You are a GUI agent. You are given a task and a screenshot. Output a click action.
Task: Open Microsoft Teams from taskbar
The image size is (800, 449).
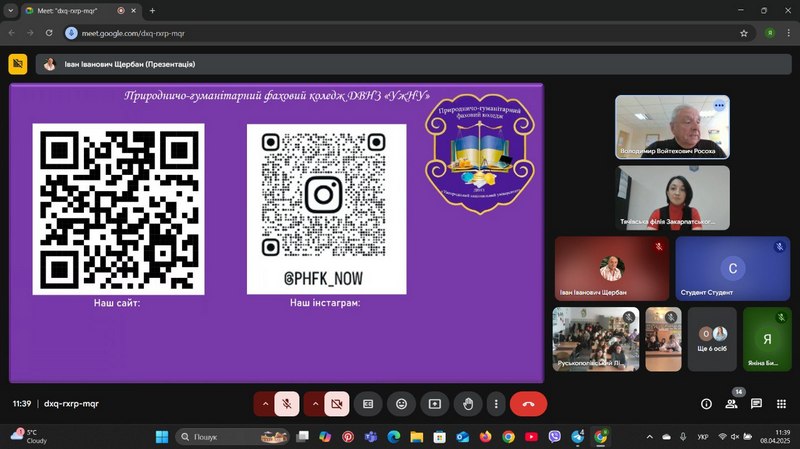371,437
